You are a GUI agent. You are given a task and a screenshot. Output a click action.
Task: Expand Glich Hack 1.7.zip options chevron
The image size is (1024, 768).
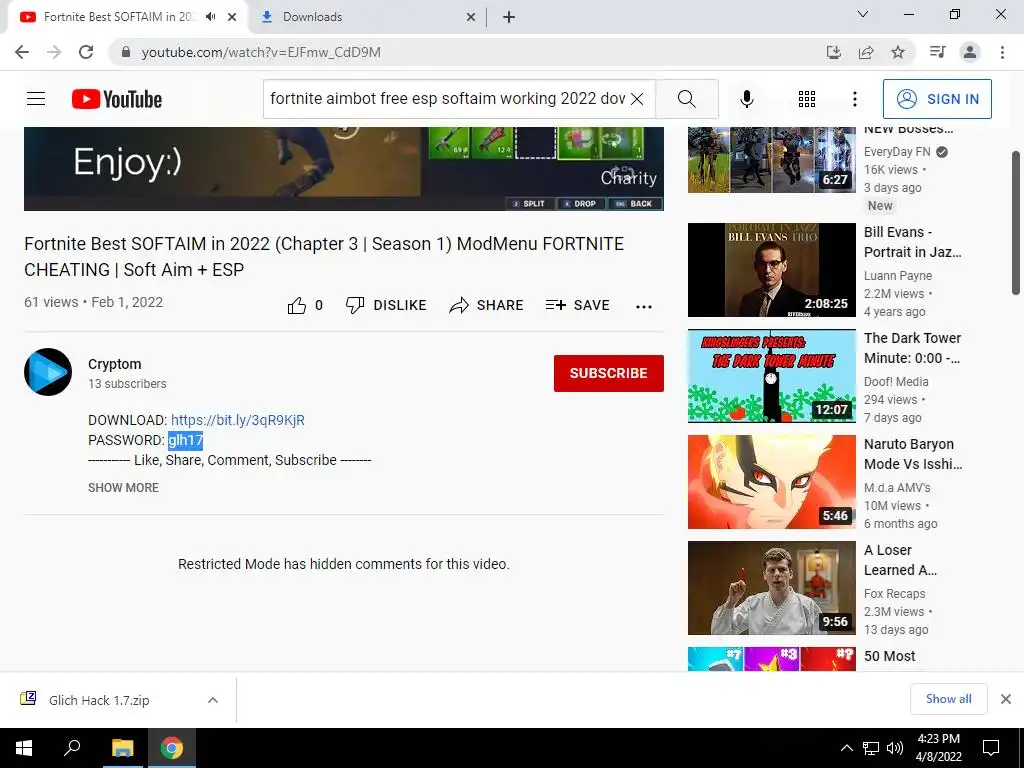pyautogui.click(x=213, y=700)
